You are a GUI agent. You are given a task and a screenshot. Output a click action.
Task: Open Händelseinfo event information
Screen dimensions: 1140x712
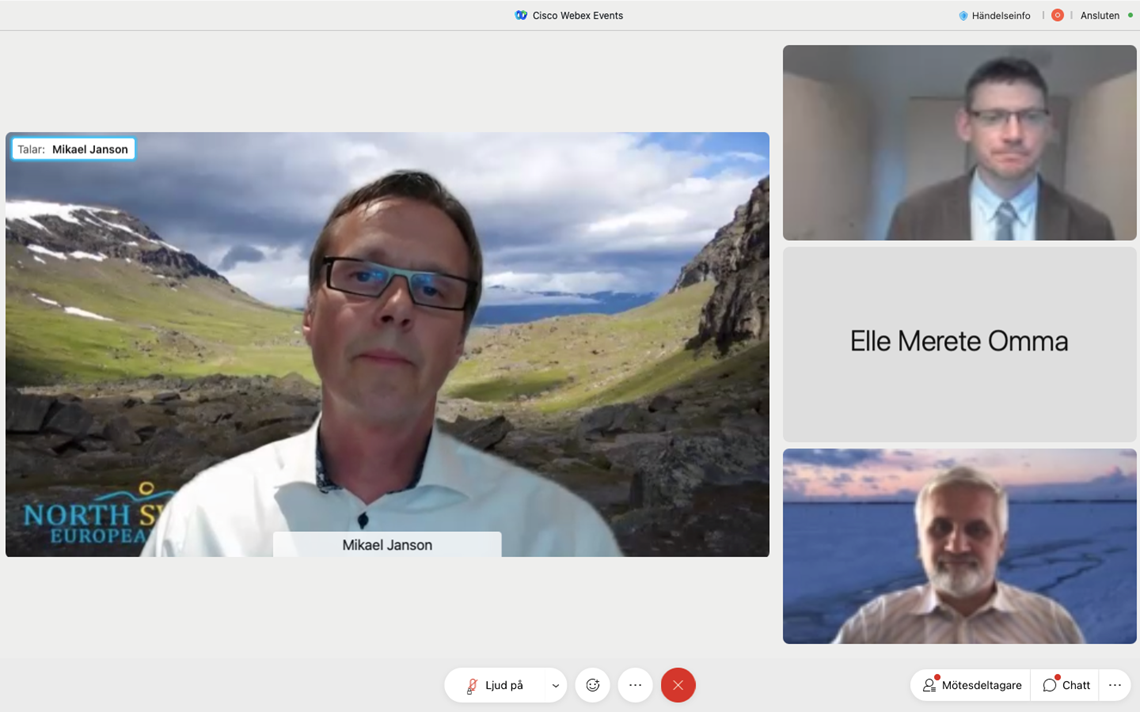pyautogui.click(x=1000, y=16)
